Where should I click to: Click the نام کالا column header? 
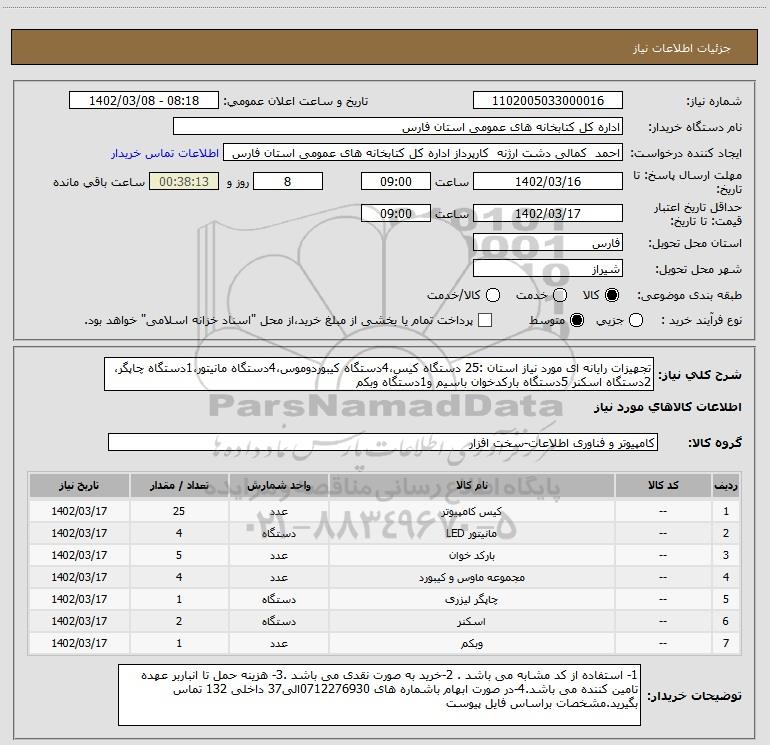(x=471, y=486)
